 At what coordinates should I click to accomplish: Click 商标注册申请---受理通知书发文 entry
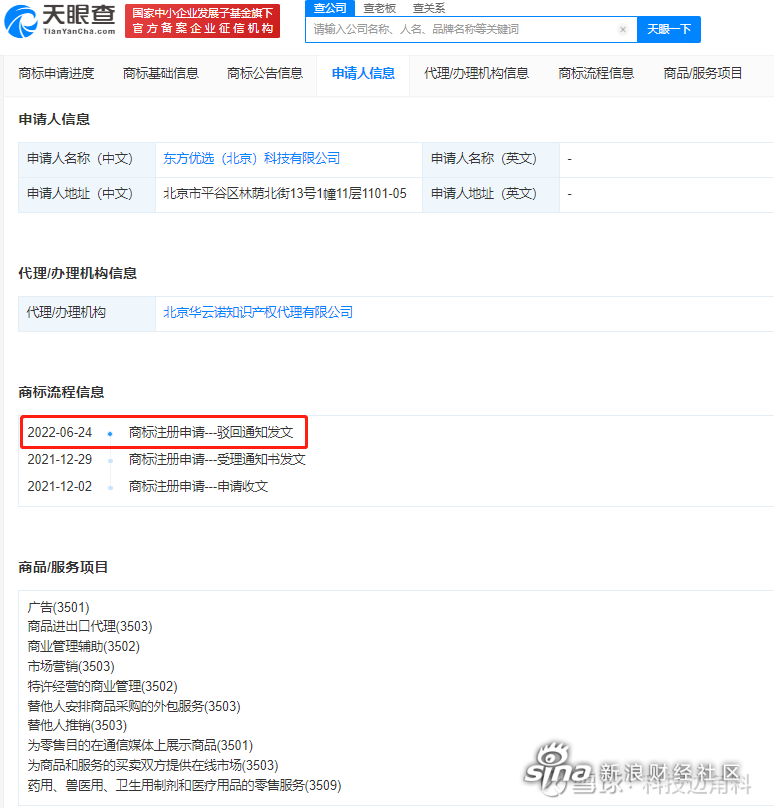217,459
